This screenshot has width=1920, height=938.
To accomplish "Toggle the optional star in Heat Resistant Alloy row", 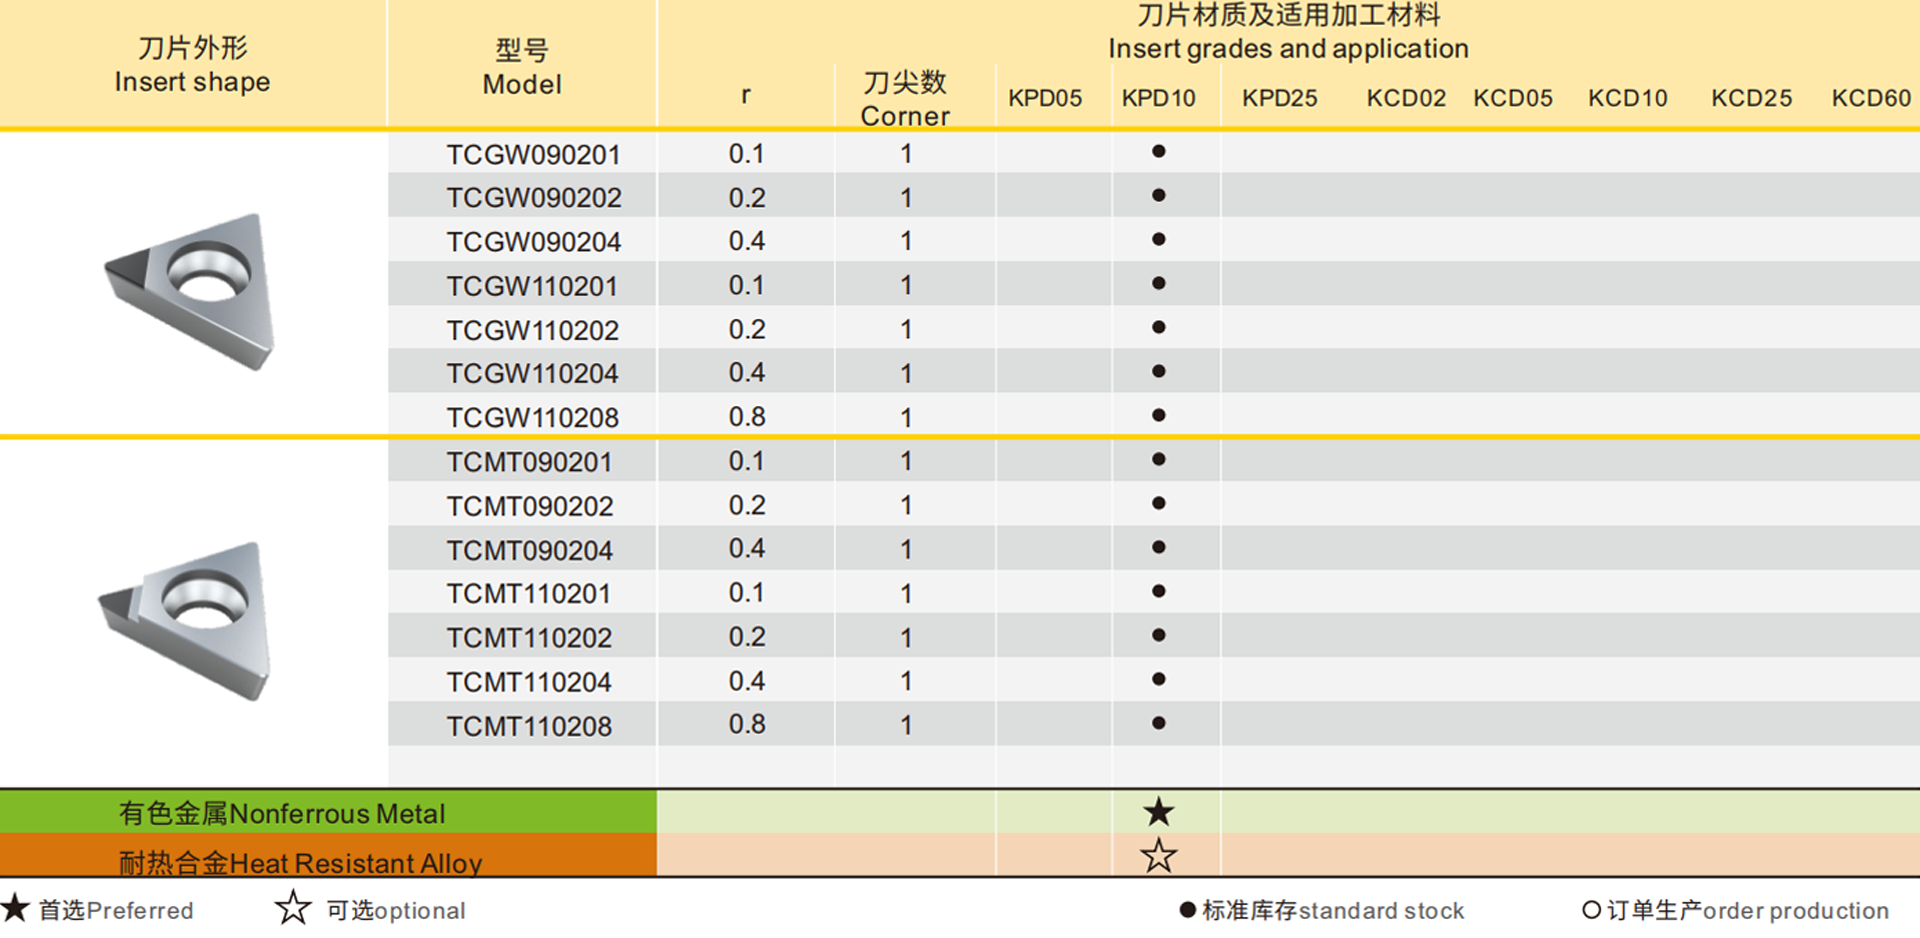I will tap(1158, 857).
